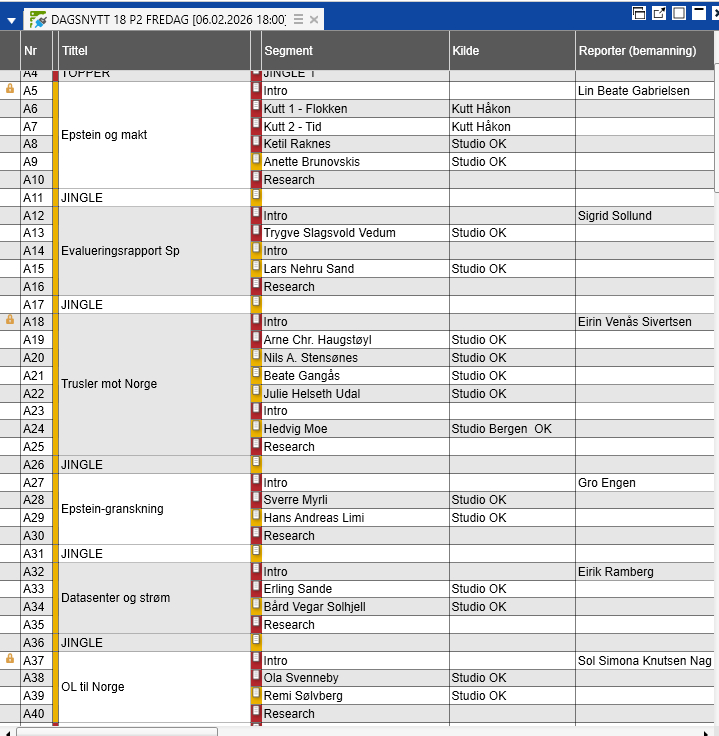Click the lock icon next to A37
719x736 pixels.
(10, 660)
